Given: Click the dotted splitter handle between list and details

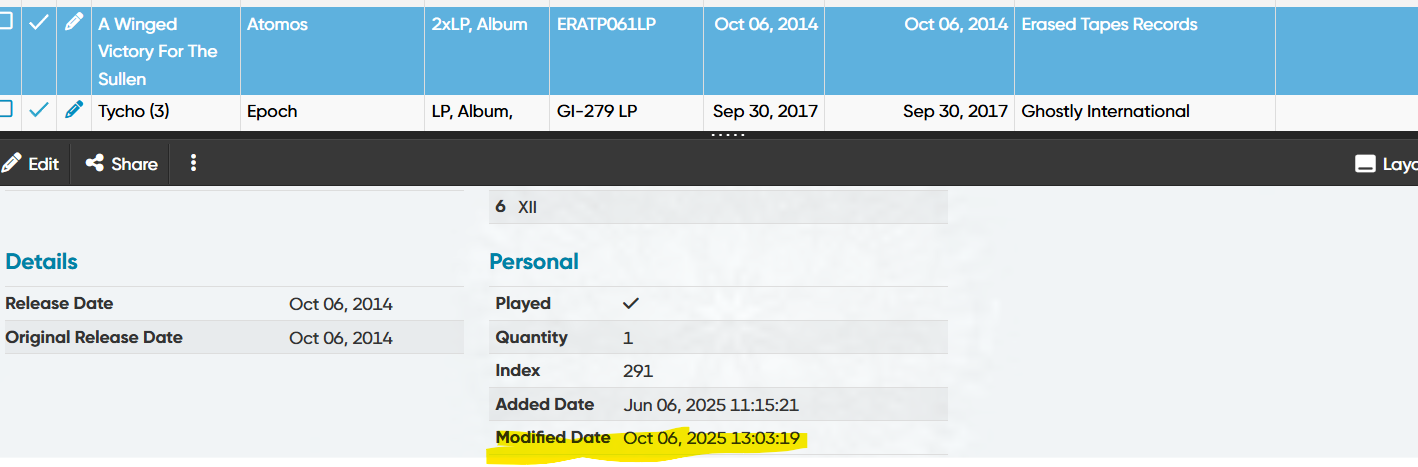Looking at the screenshot, I should (728, 134).
